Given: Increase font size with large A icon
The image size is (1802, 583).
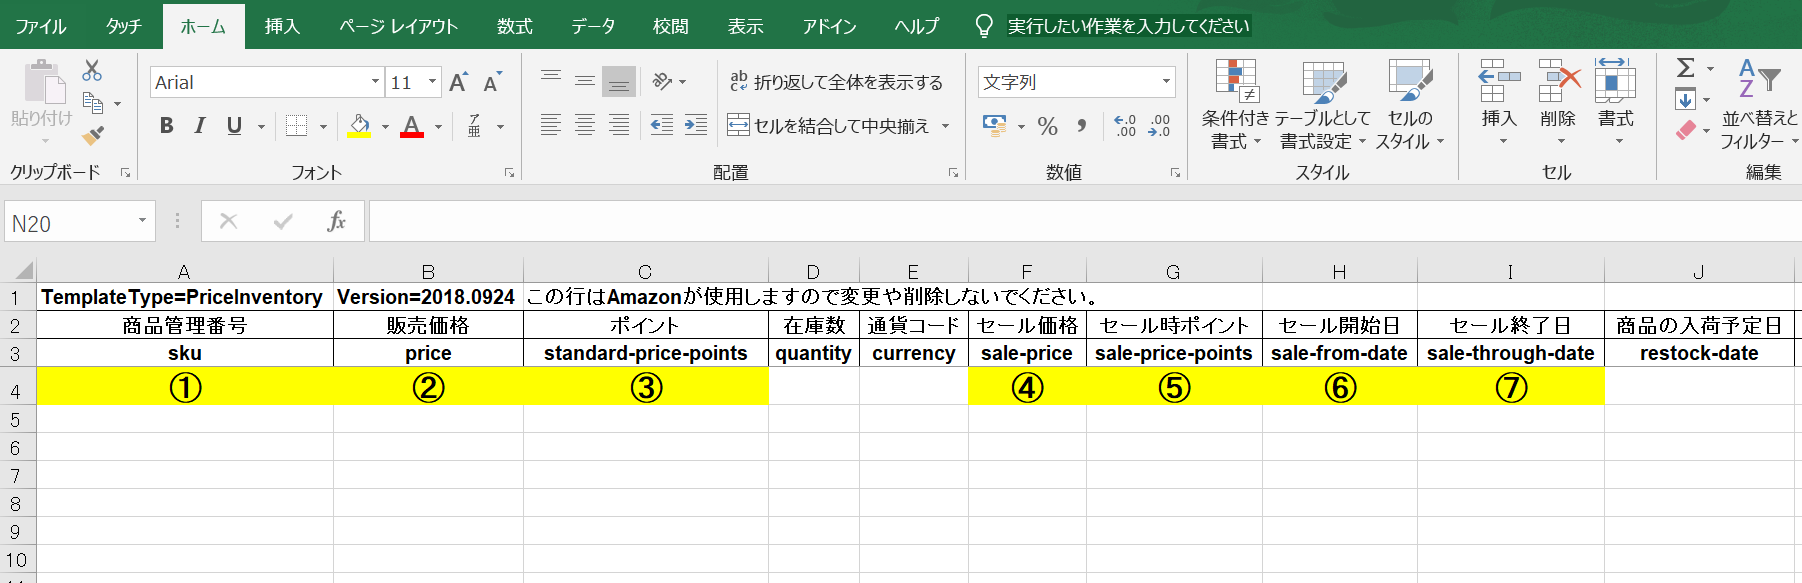Looking at the screenshot, I should (458, 82).
